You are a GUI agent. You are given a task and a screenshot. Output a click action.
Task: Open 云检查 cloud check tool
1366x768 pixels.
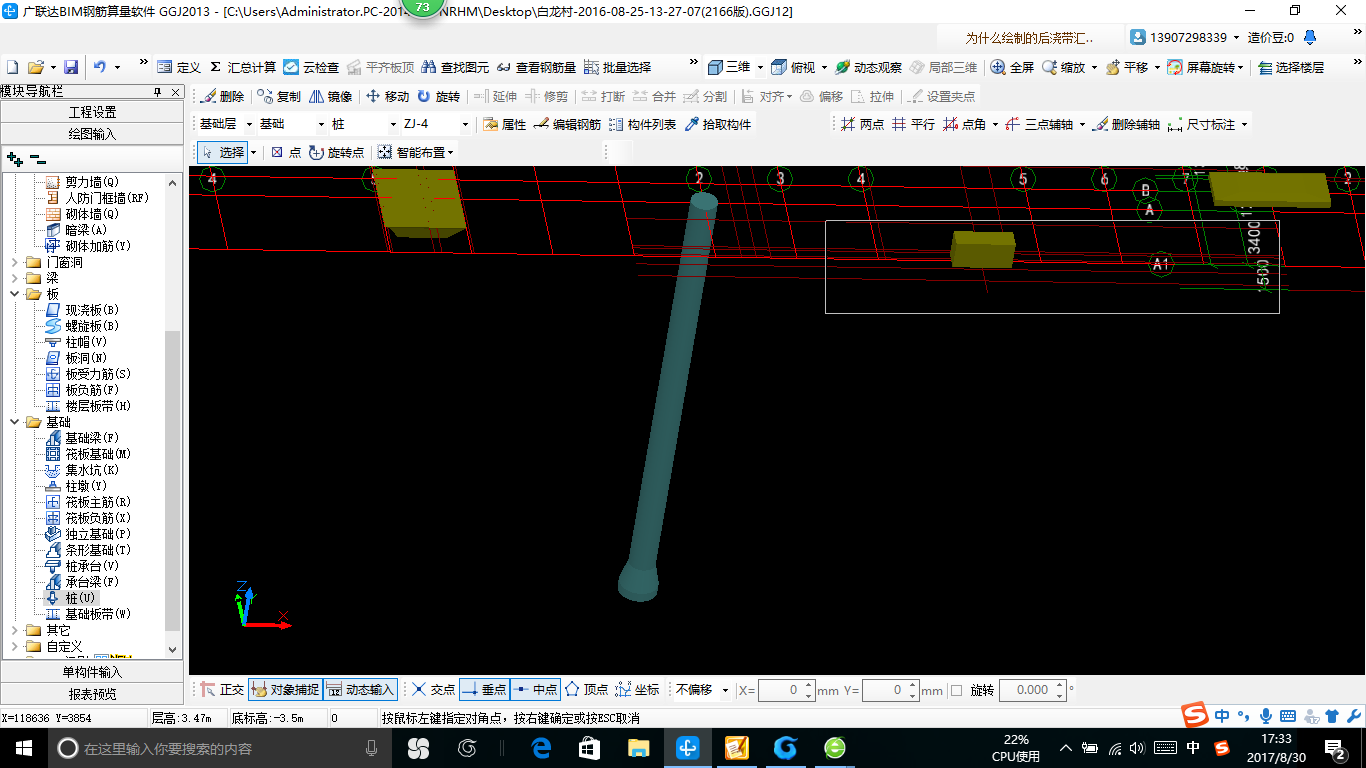pos(311,67)
